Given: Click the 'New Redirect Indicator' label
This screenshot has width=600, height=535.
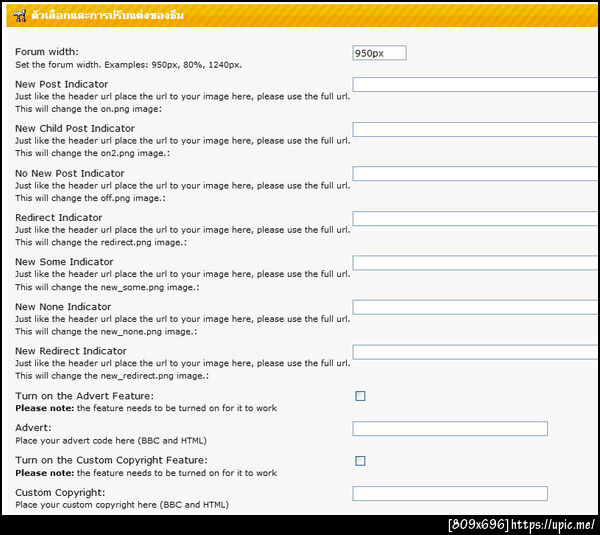Looking at the screenshot, I should [71, 351].
